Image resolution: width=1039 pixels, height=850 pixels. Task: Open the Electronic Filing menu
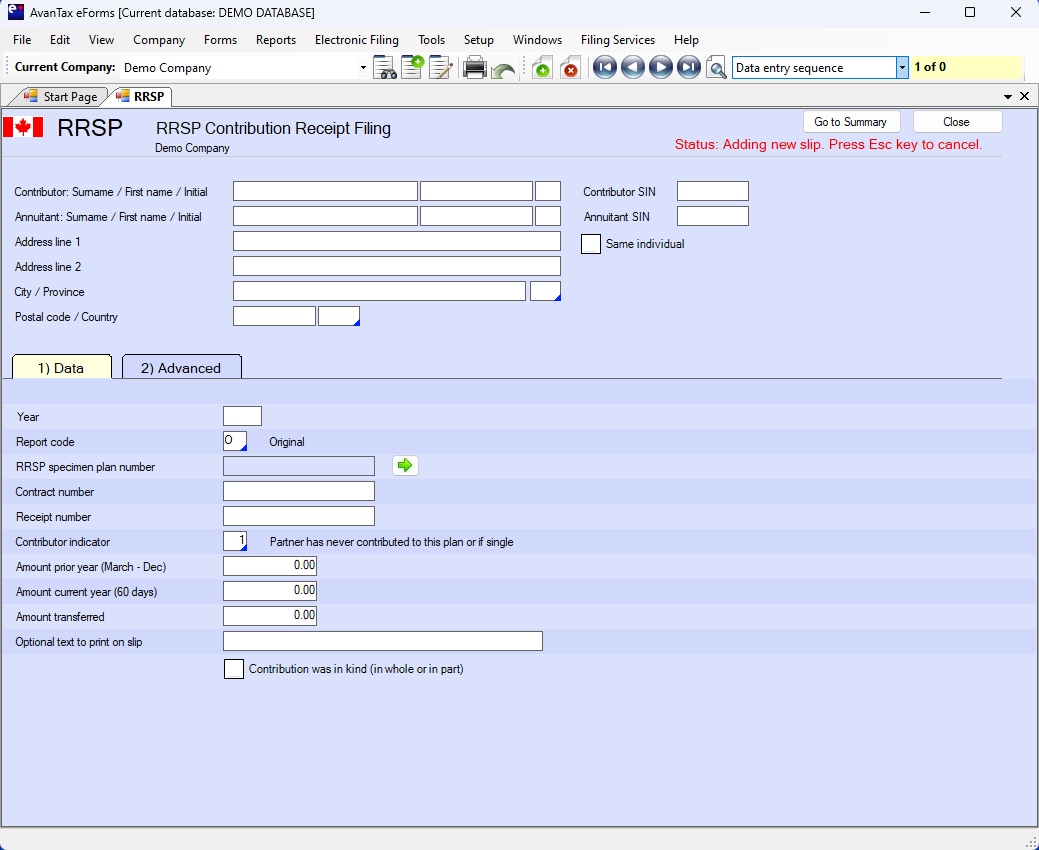tap(356, 40)
